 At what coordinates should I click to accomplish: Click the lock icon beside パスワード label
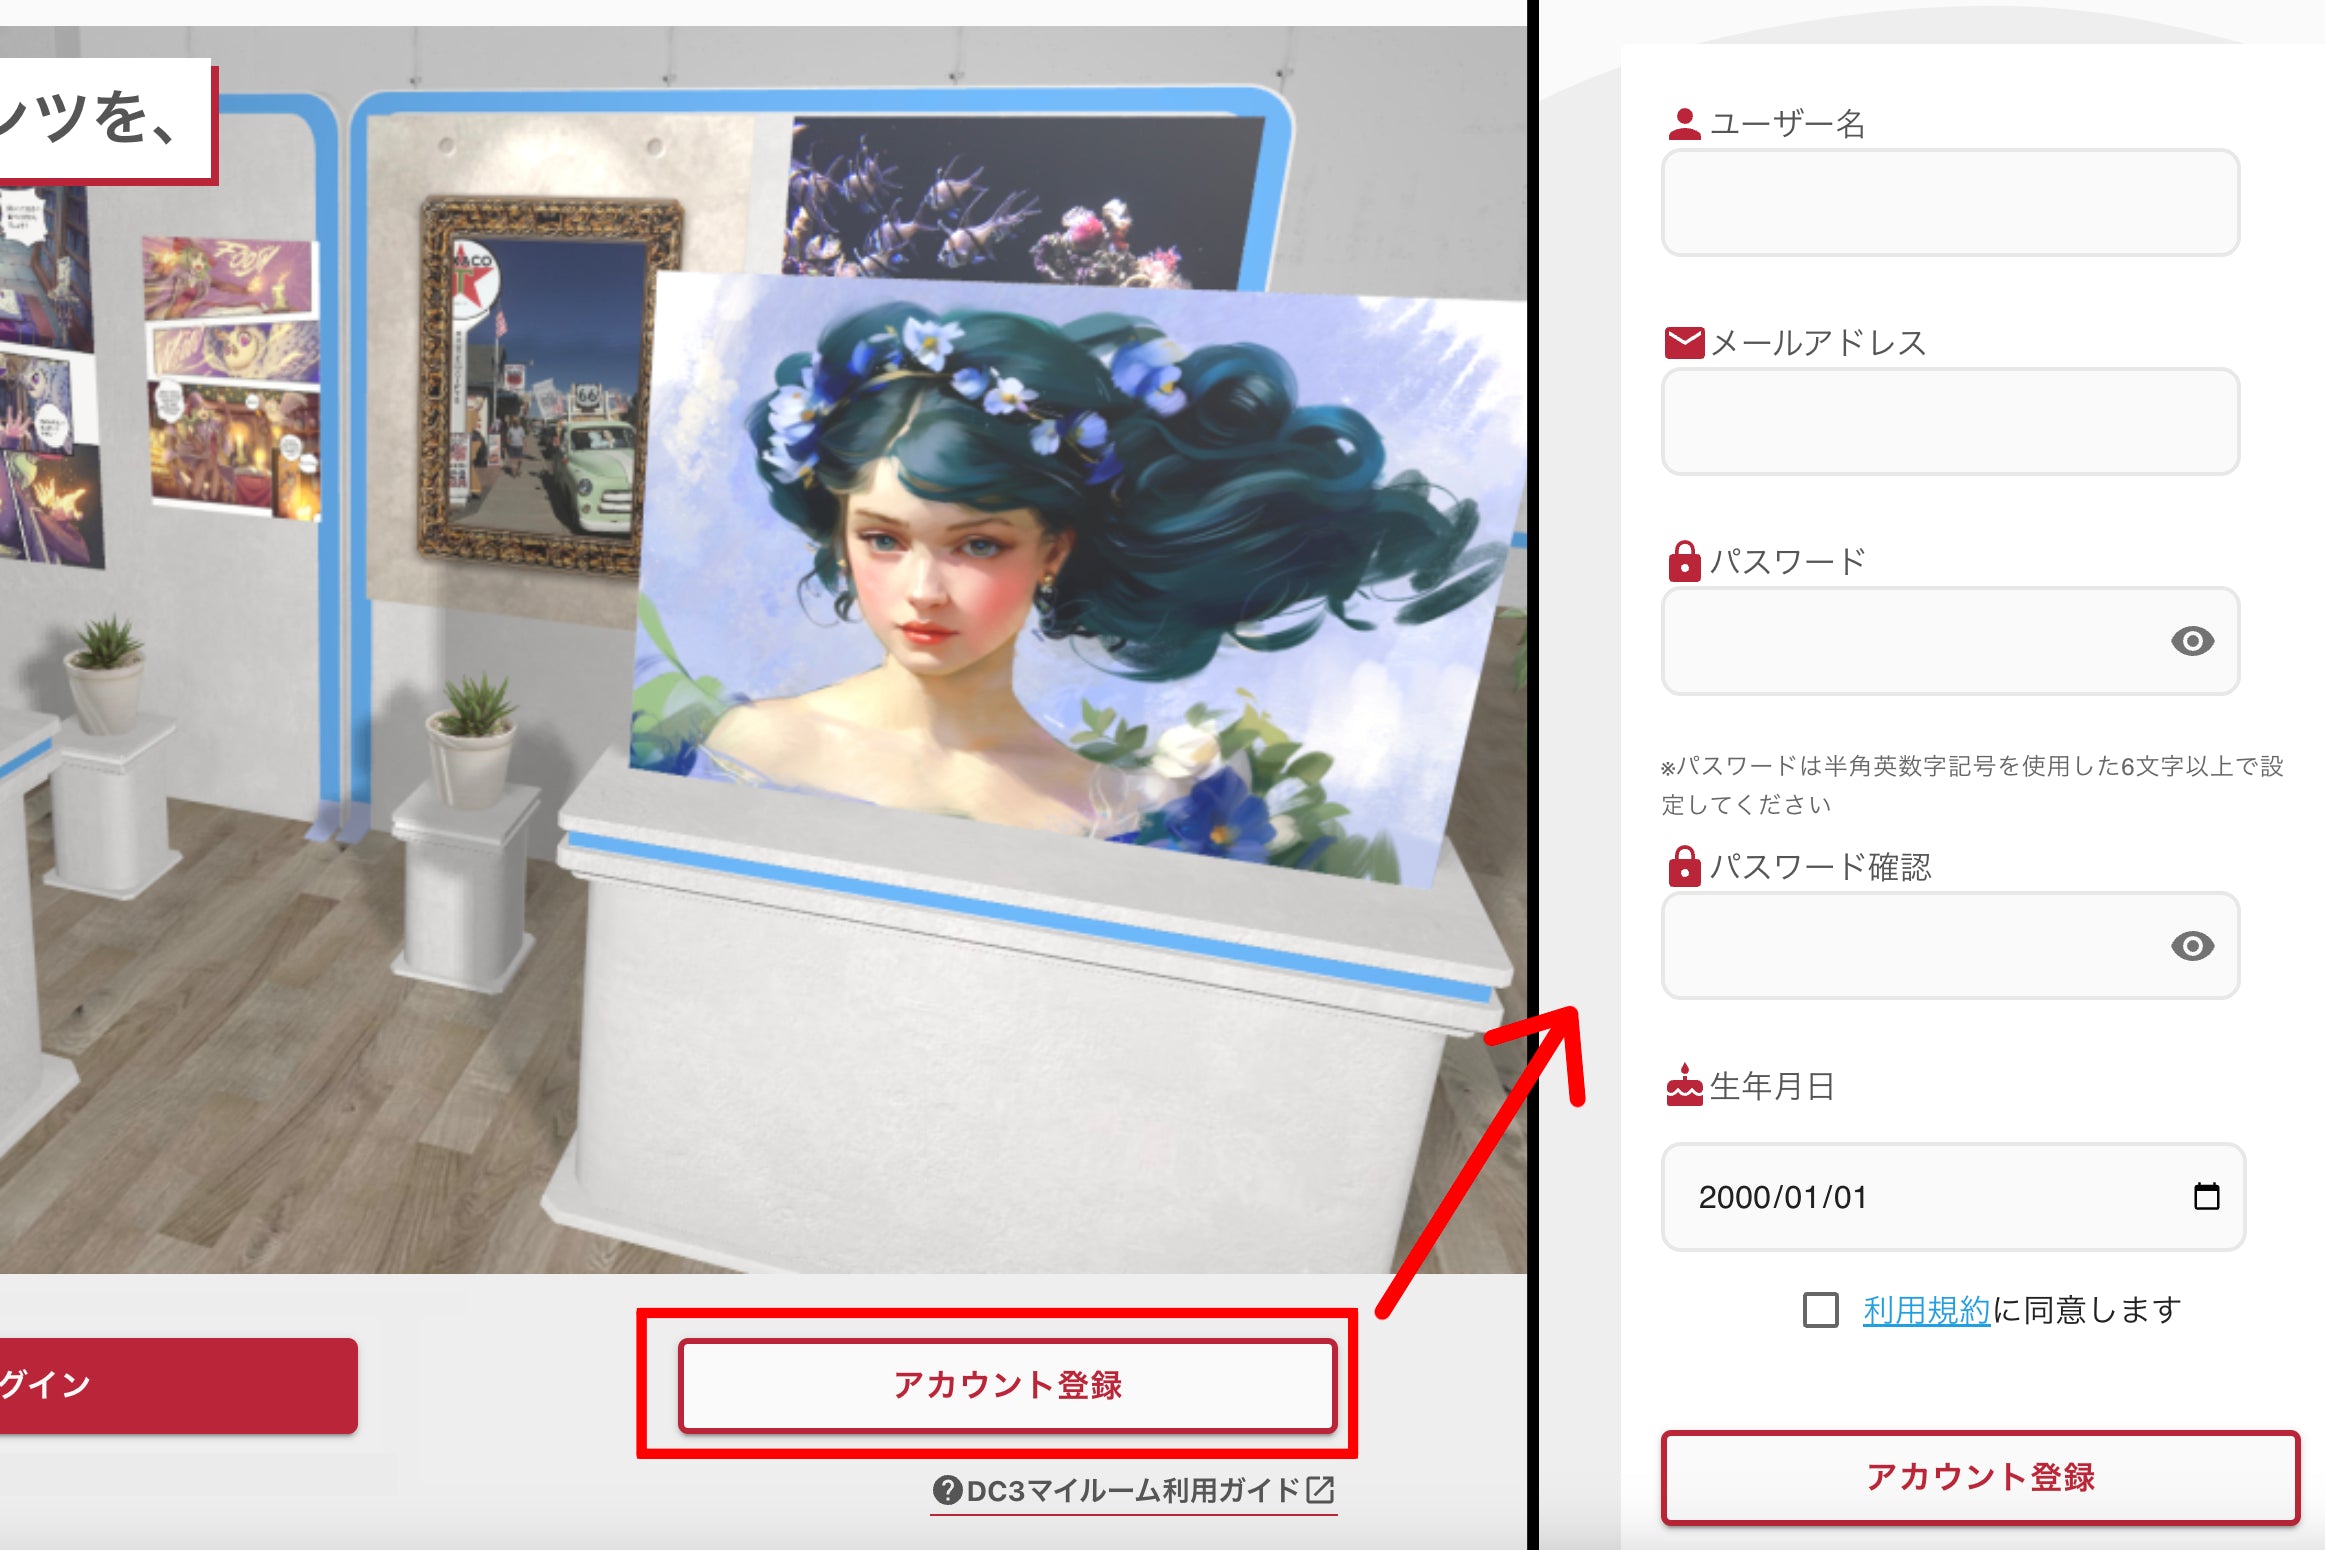tap(1684, 562)
